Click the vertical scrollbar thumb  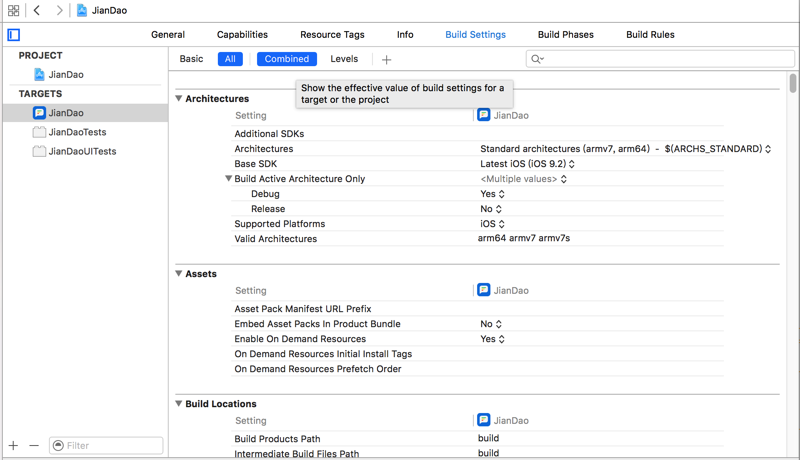click(793, 84)
